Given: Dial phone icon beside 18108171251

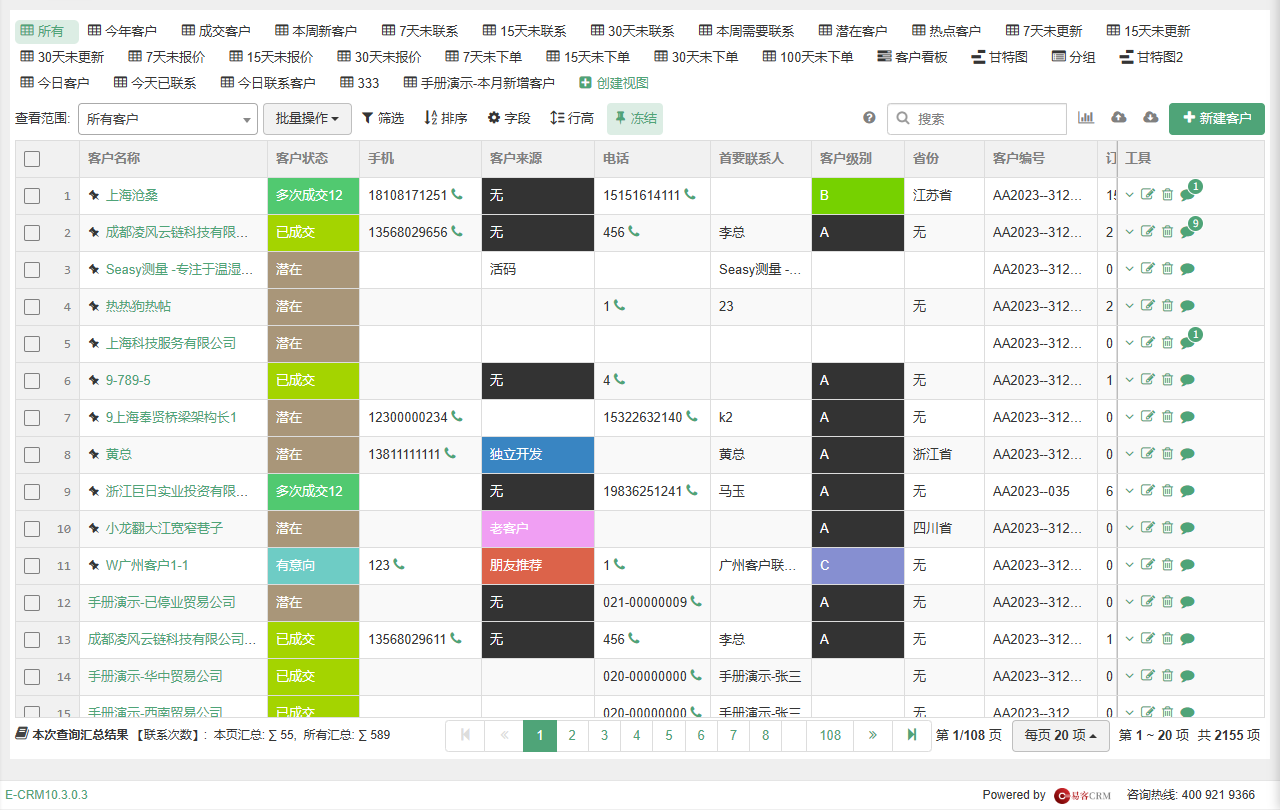Looking at the screenshot, I should click(457, 195).
